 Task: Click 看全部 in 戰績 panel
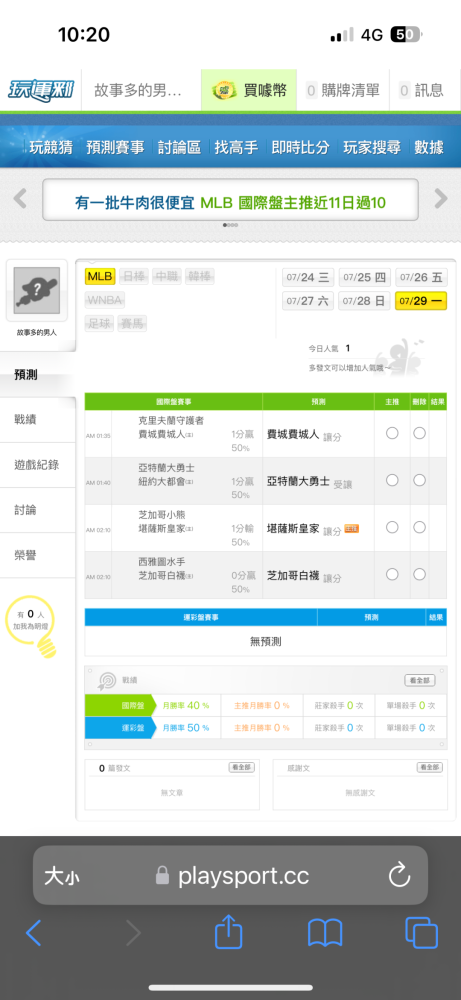pos(420,680)
